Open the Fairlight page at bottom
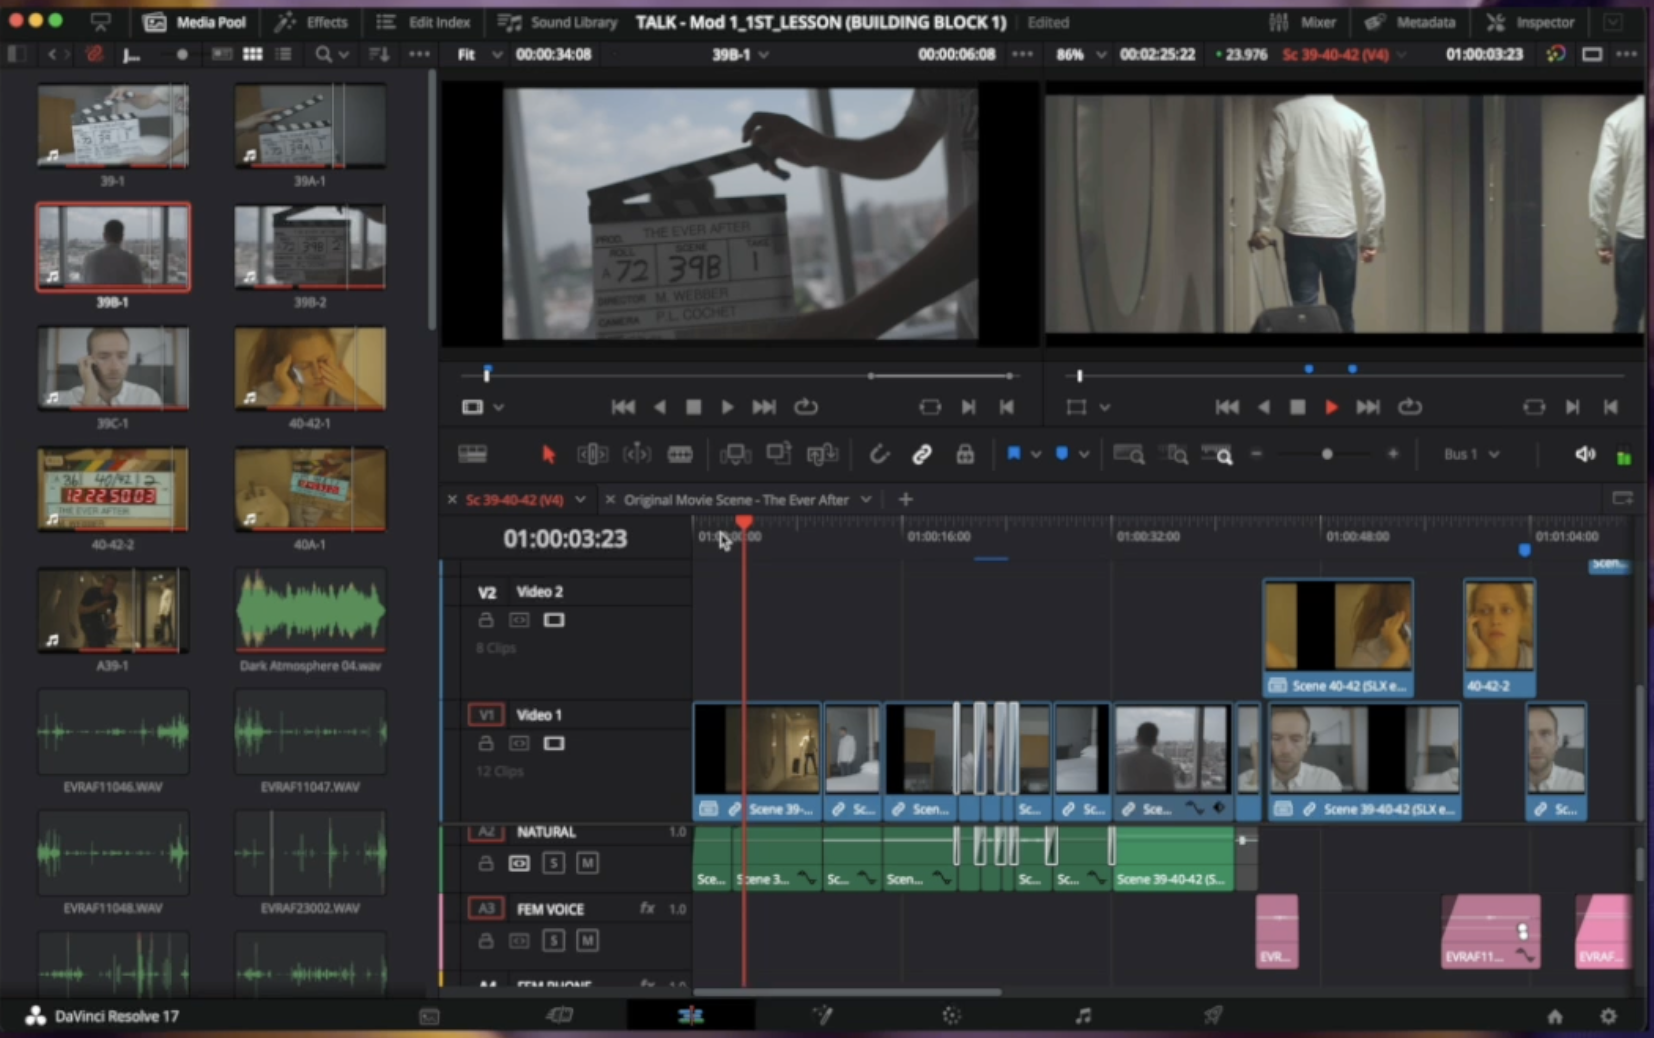The image size is (1654, 1038). tap(1083, 1016)
